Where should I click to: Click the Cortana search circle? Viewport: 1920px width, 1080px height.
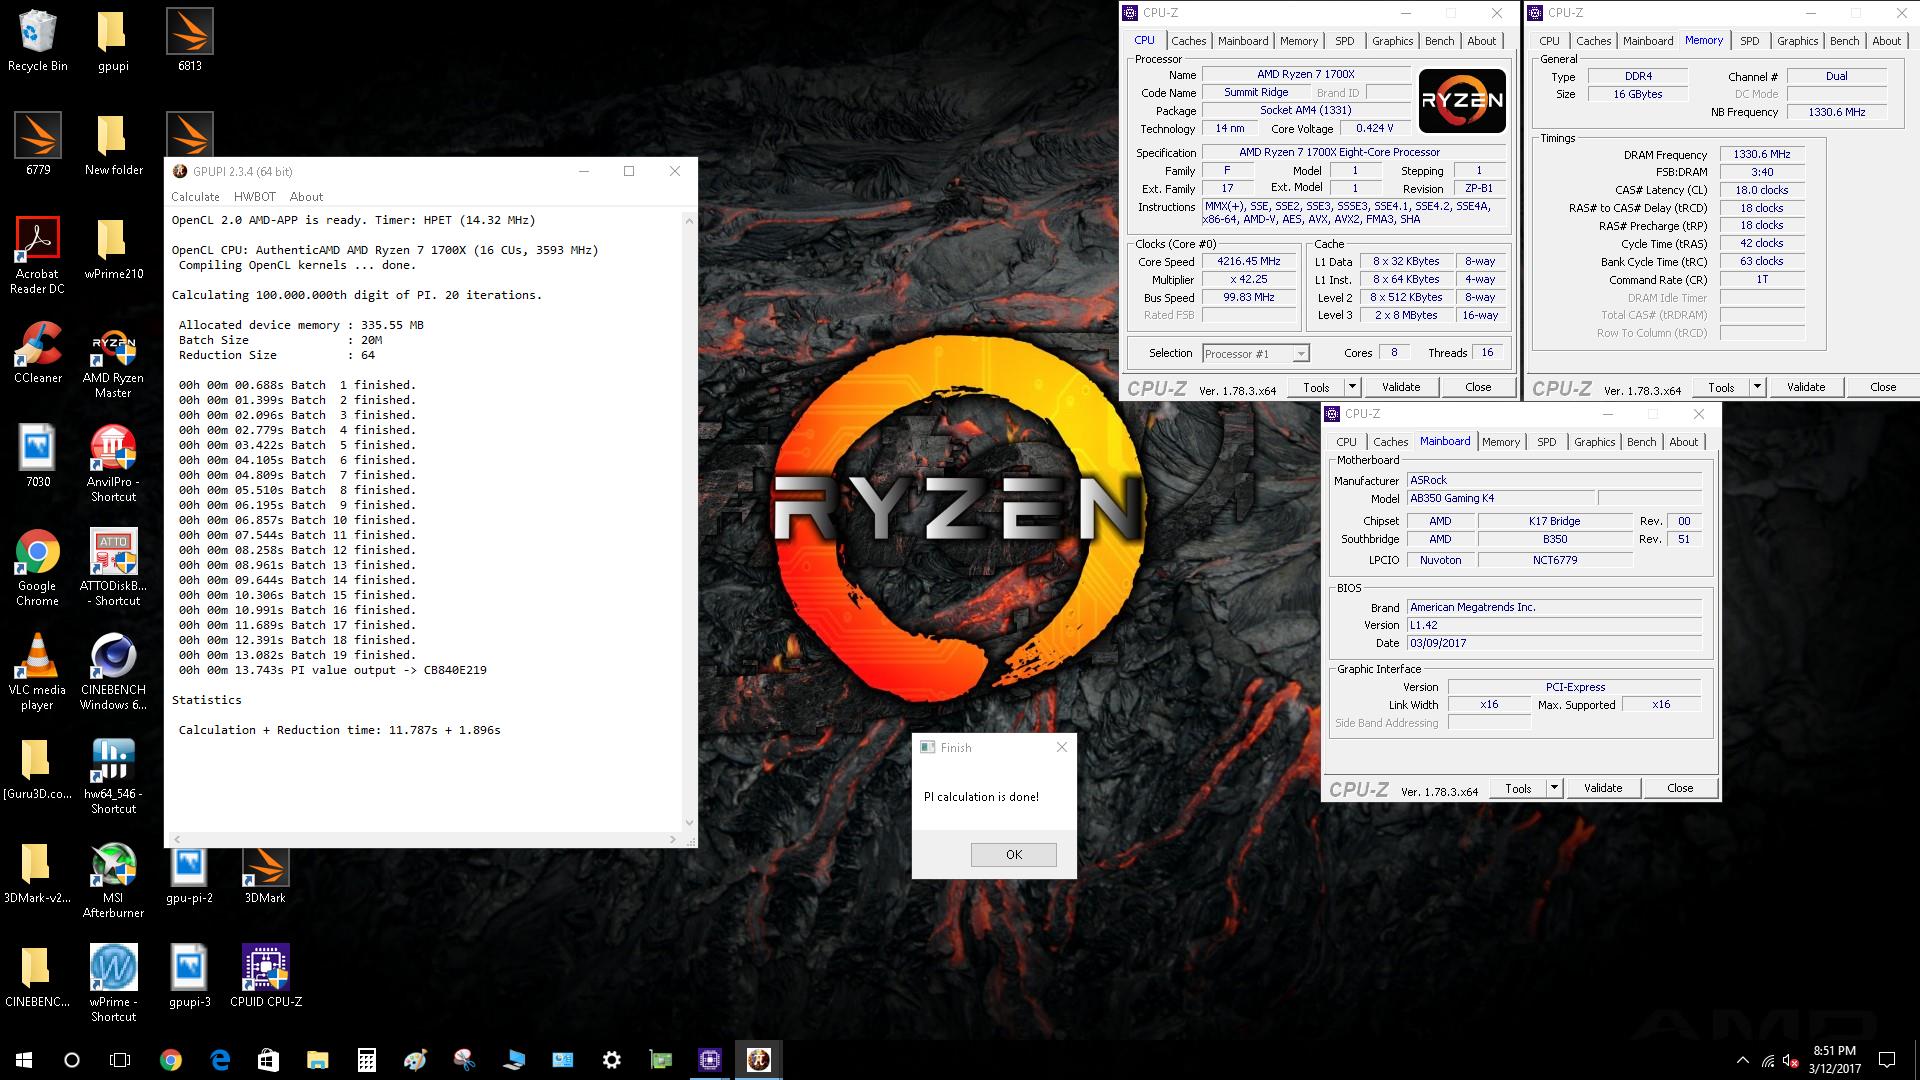pos(72,1060)
